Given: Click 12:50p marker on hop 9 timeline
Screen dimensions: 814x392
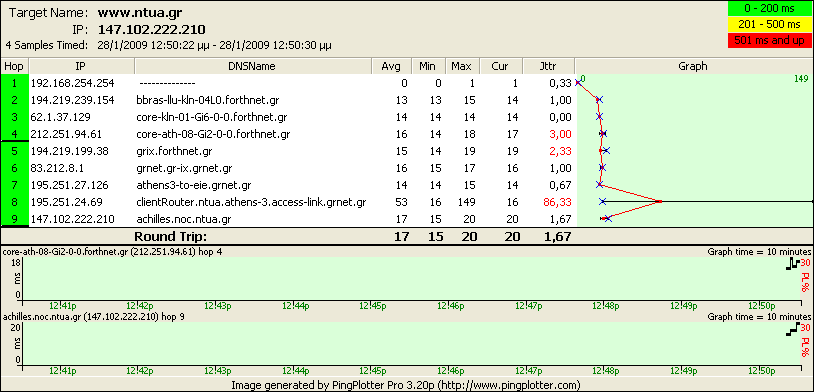Looking at the screenshot, I should [x=762, y=371].
